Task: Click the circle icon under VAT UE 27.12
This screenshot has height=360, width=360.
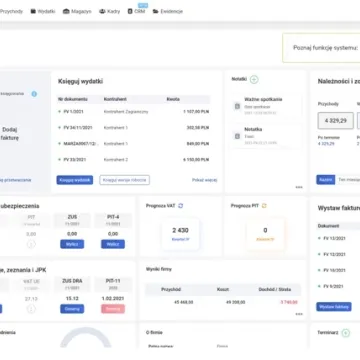Action: click(31, 309)
